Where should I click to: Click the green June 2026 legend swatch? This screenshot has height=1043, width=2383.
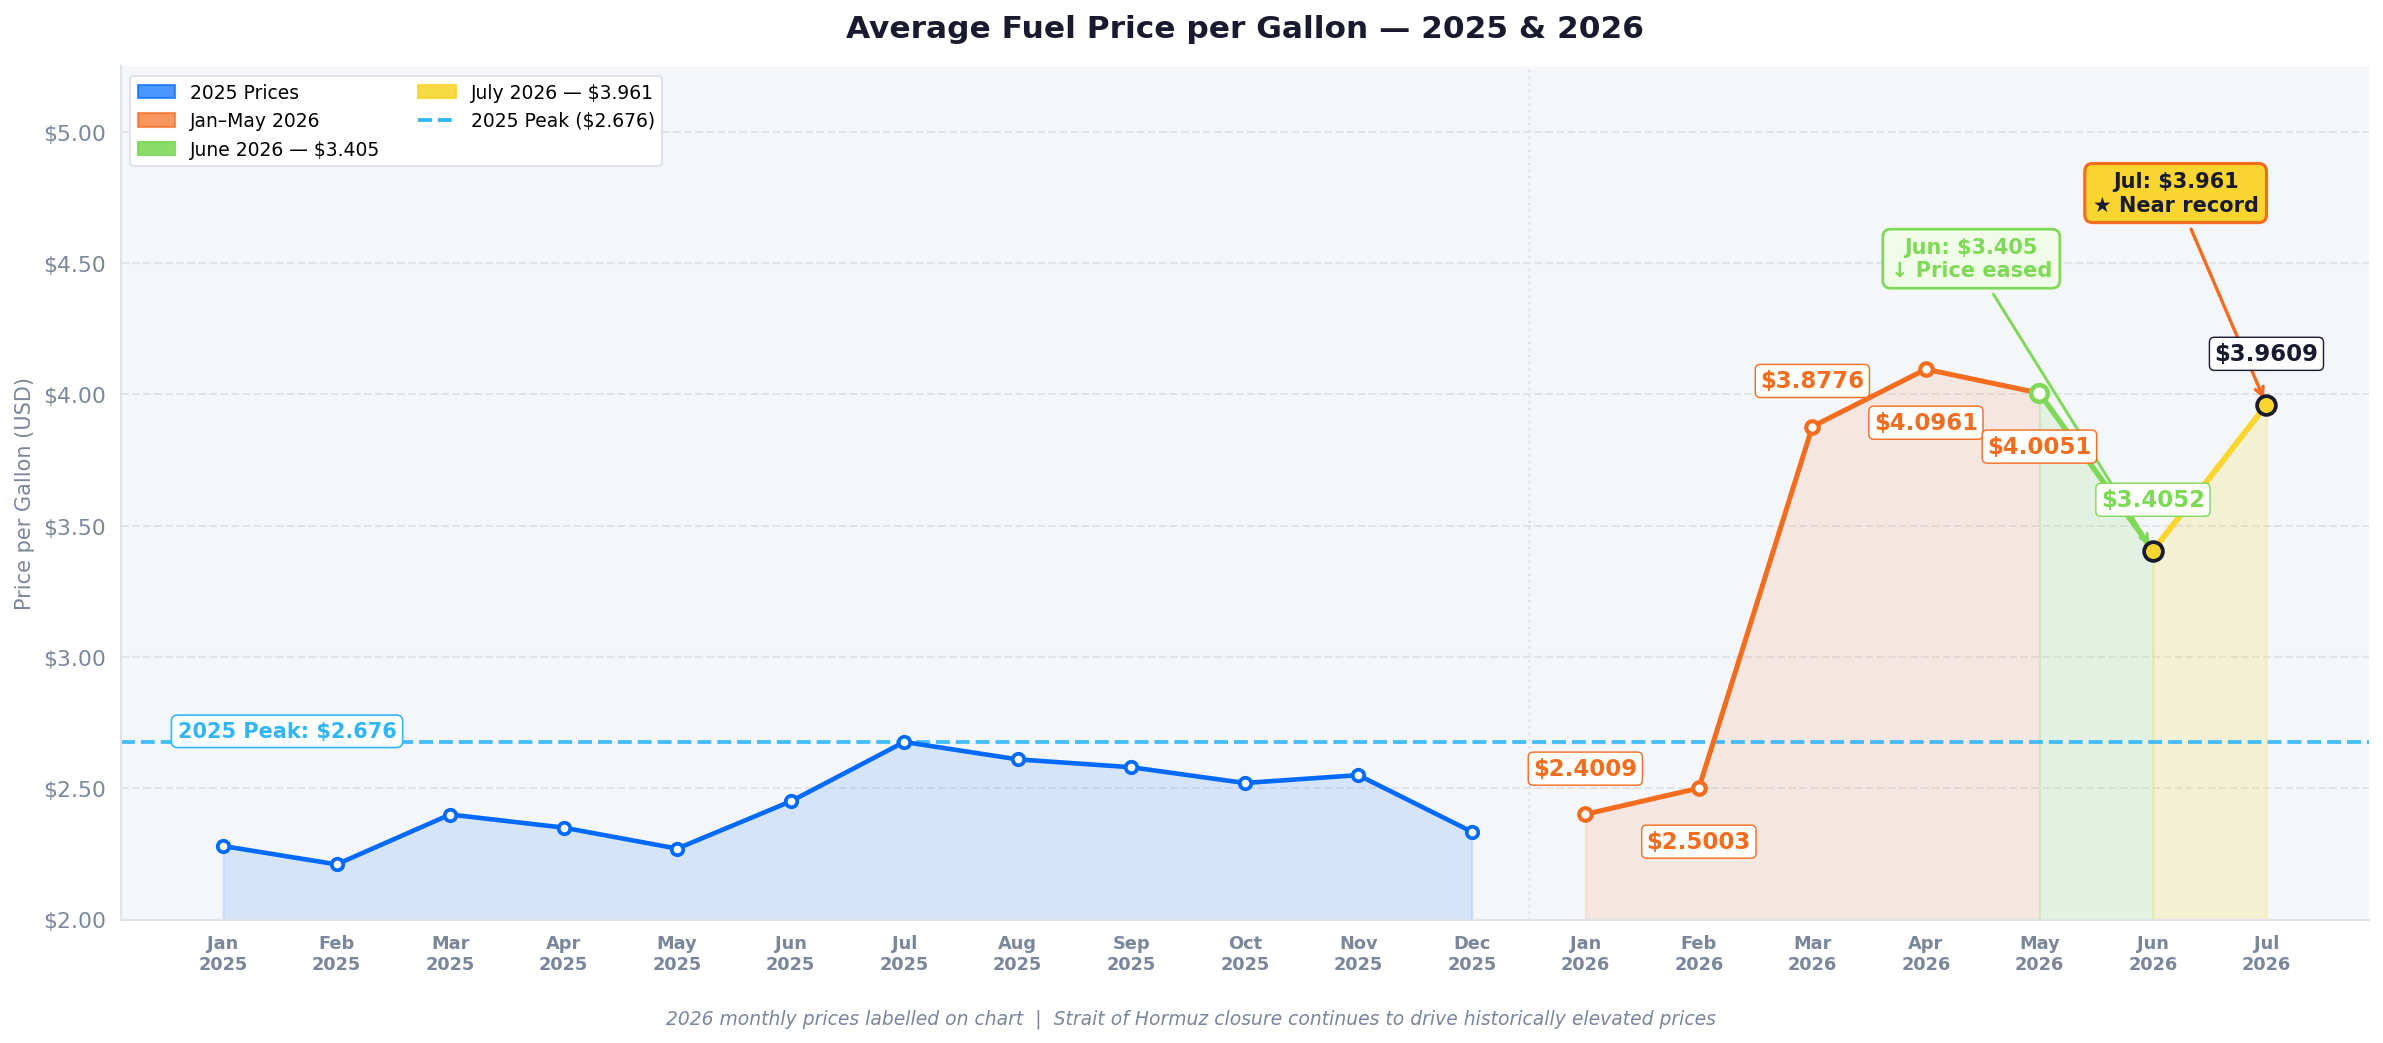[x=156, y=149]
